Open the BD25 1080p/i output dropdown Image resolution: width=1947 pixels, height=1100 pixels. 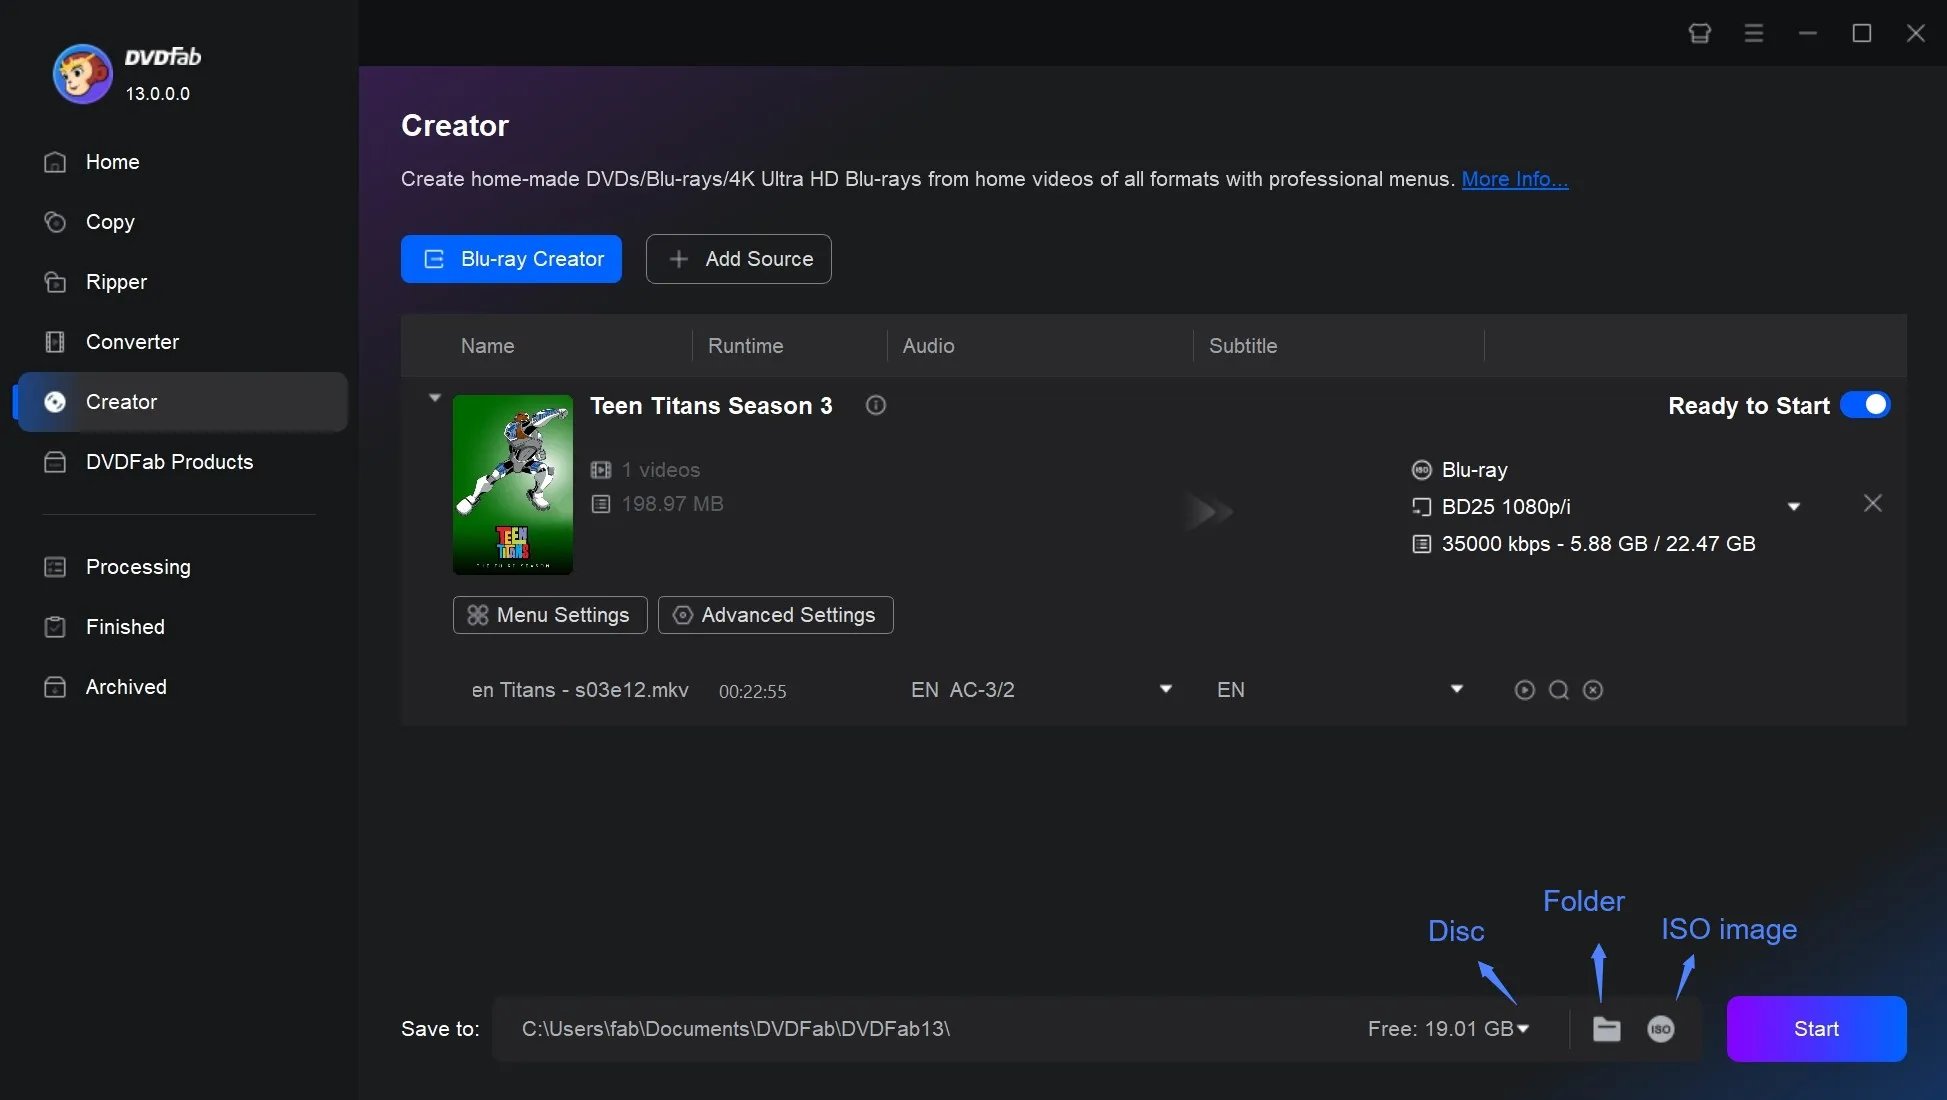click(1793, 506)
